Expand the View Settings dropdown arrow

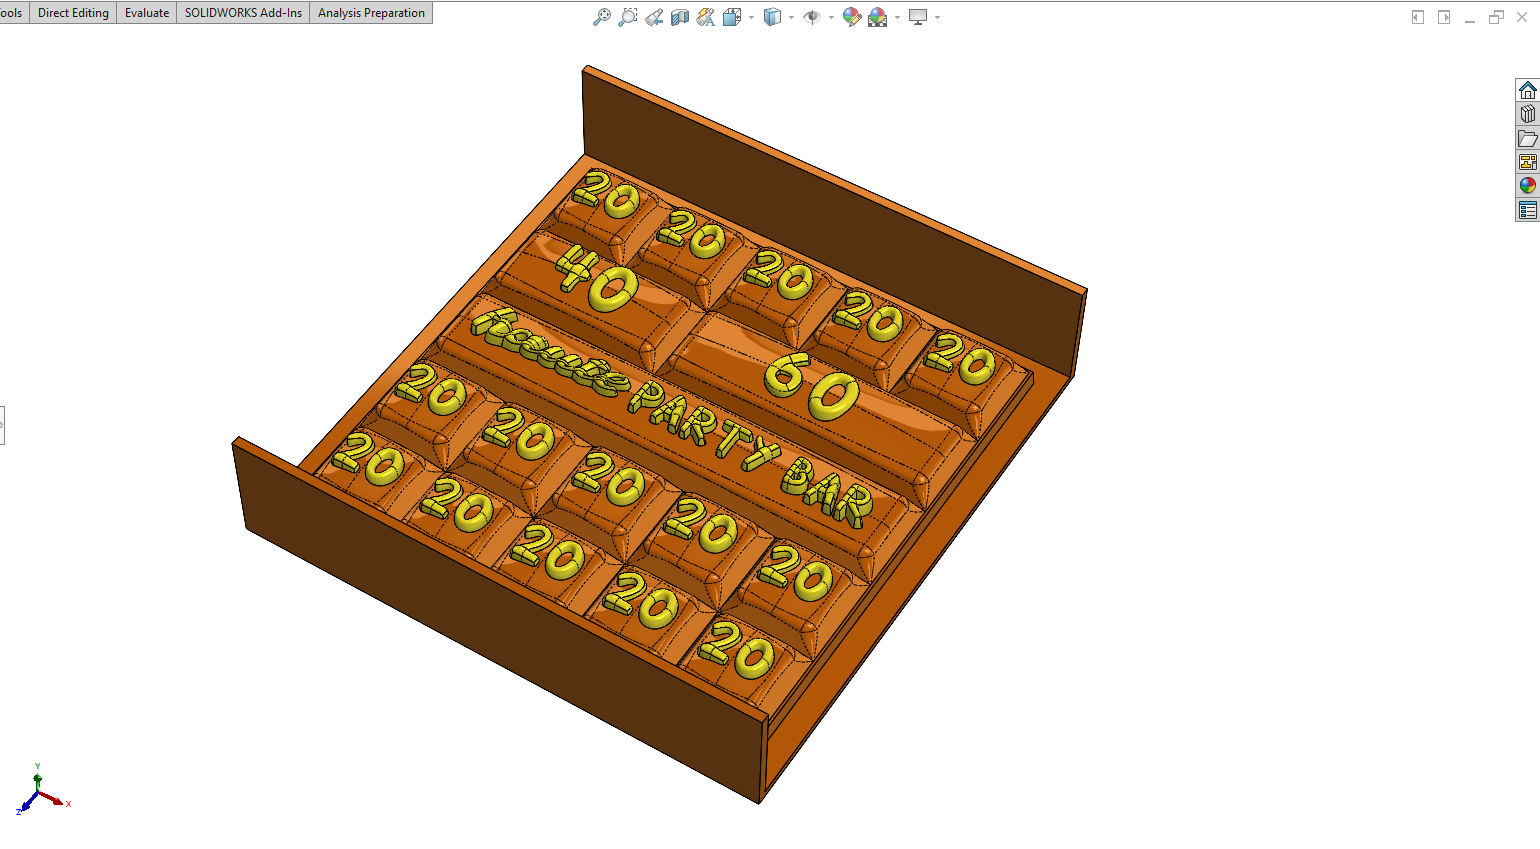[x=937, y=18]
